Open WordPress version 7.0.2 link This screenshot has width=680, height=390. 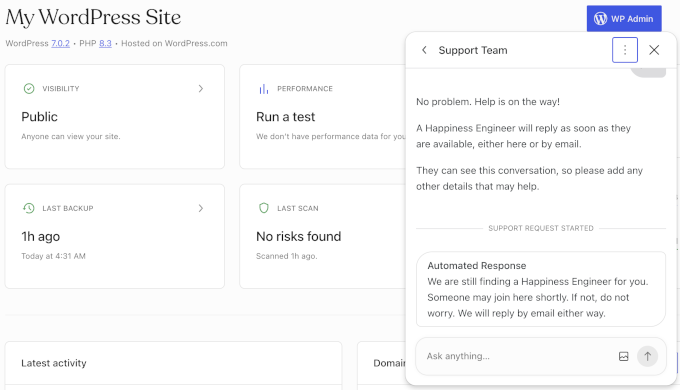[60, 43]
